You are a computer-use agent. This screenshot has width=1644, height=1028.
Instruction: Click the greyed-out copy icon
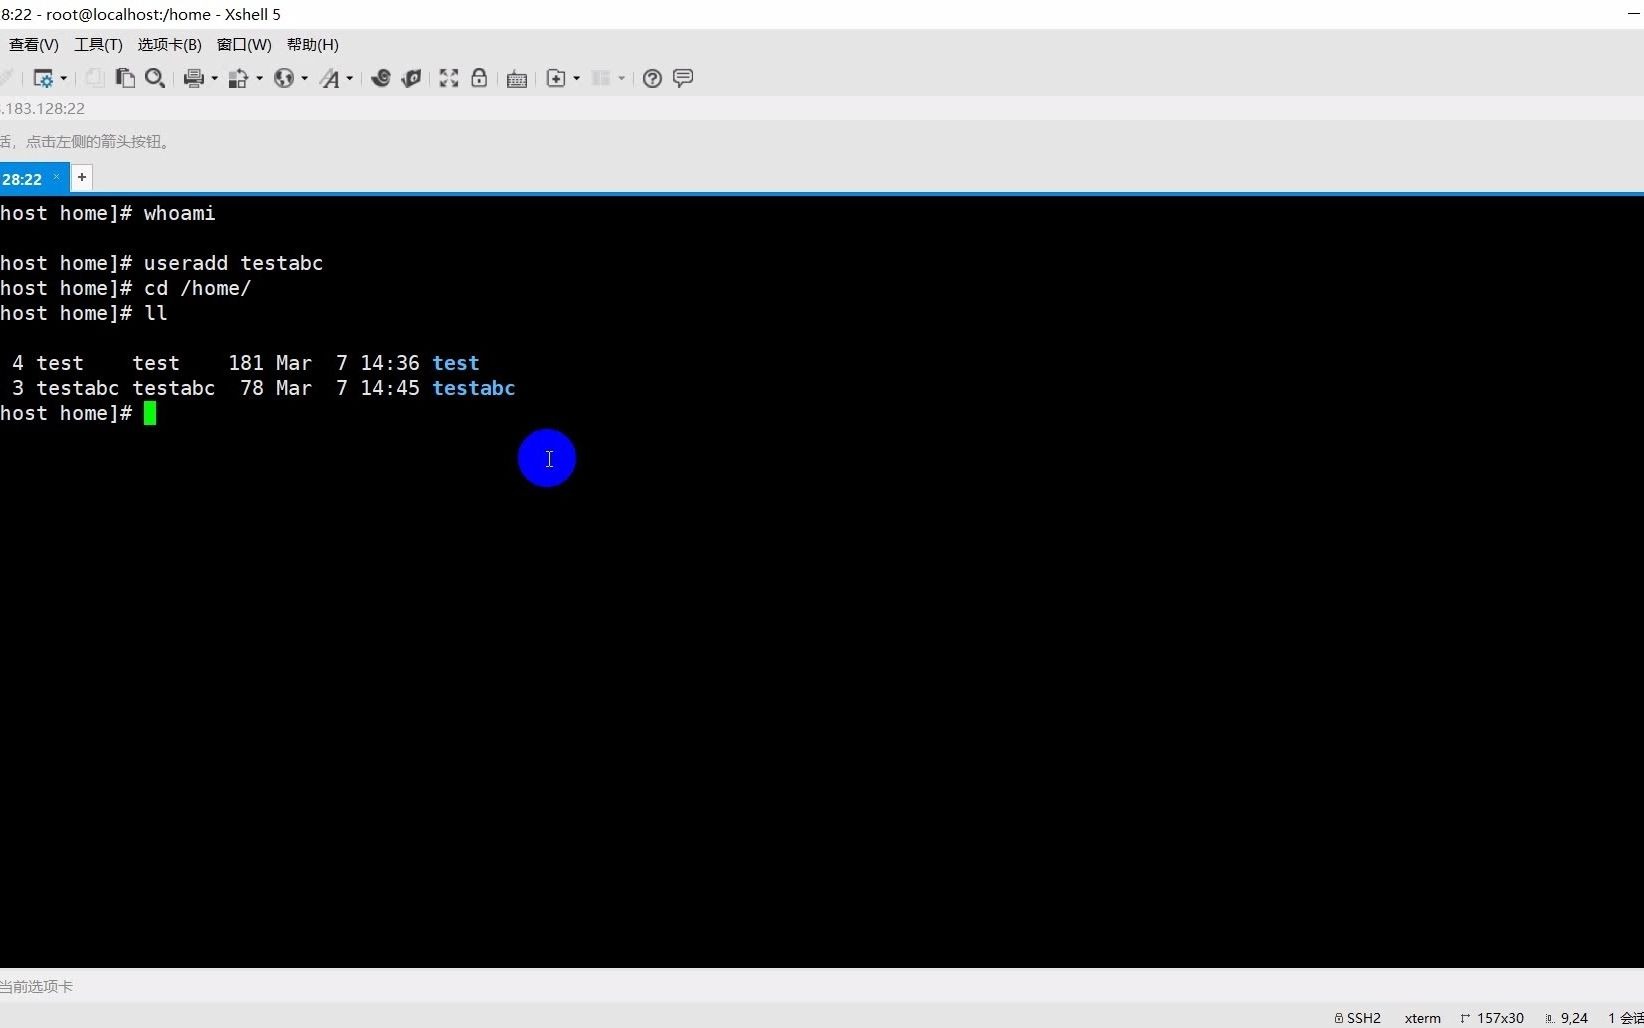point(94,78)
